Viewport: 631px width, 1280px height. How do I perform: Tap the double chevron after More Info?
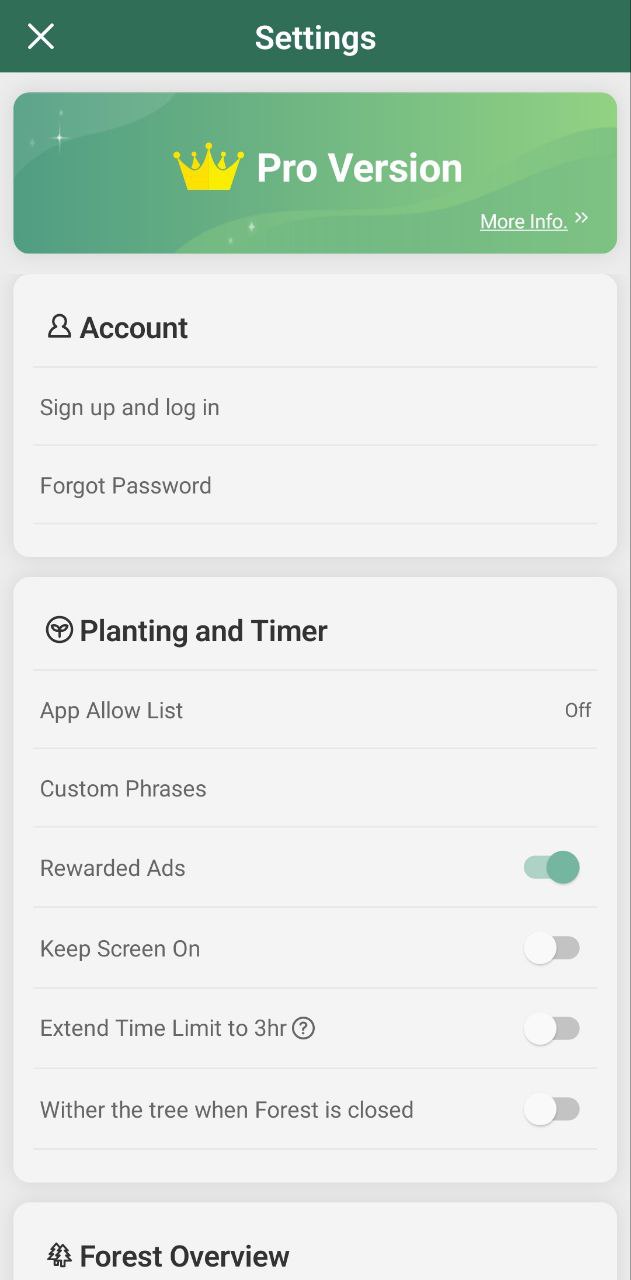(x=581, y=218)
